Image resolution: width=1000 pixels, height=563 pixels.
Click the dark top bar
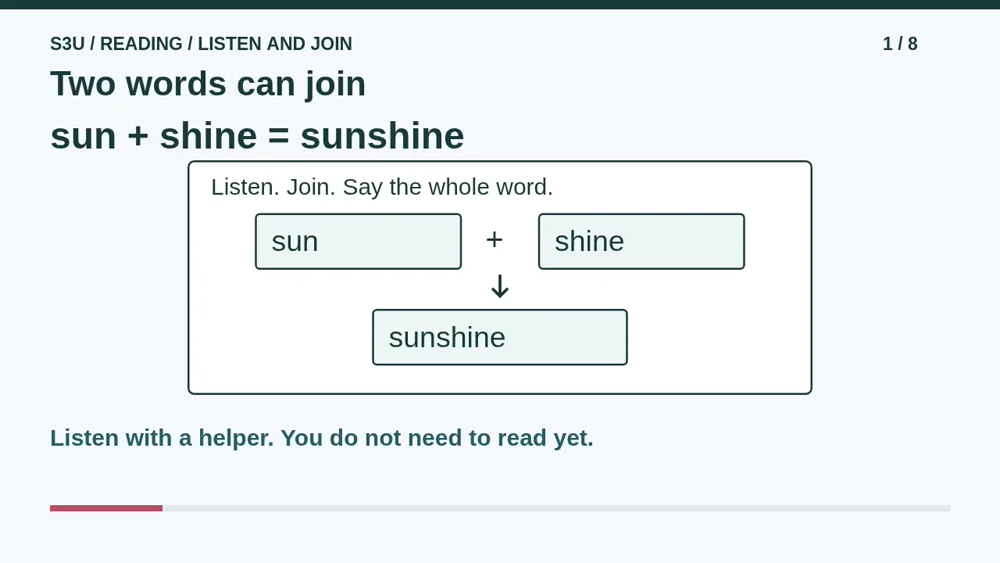tap(500, 4)
